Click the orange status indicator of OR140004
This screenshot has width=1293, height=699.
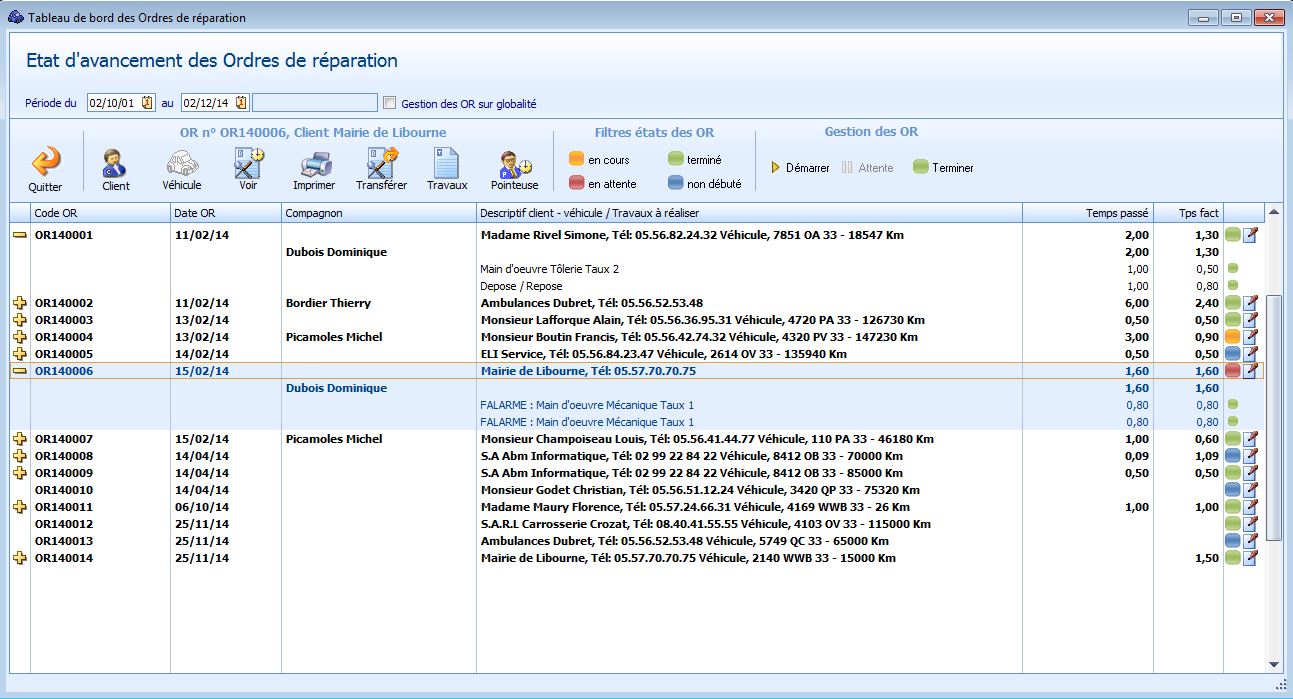click(x=1233, y=337)
